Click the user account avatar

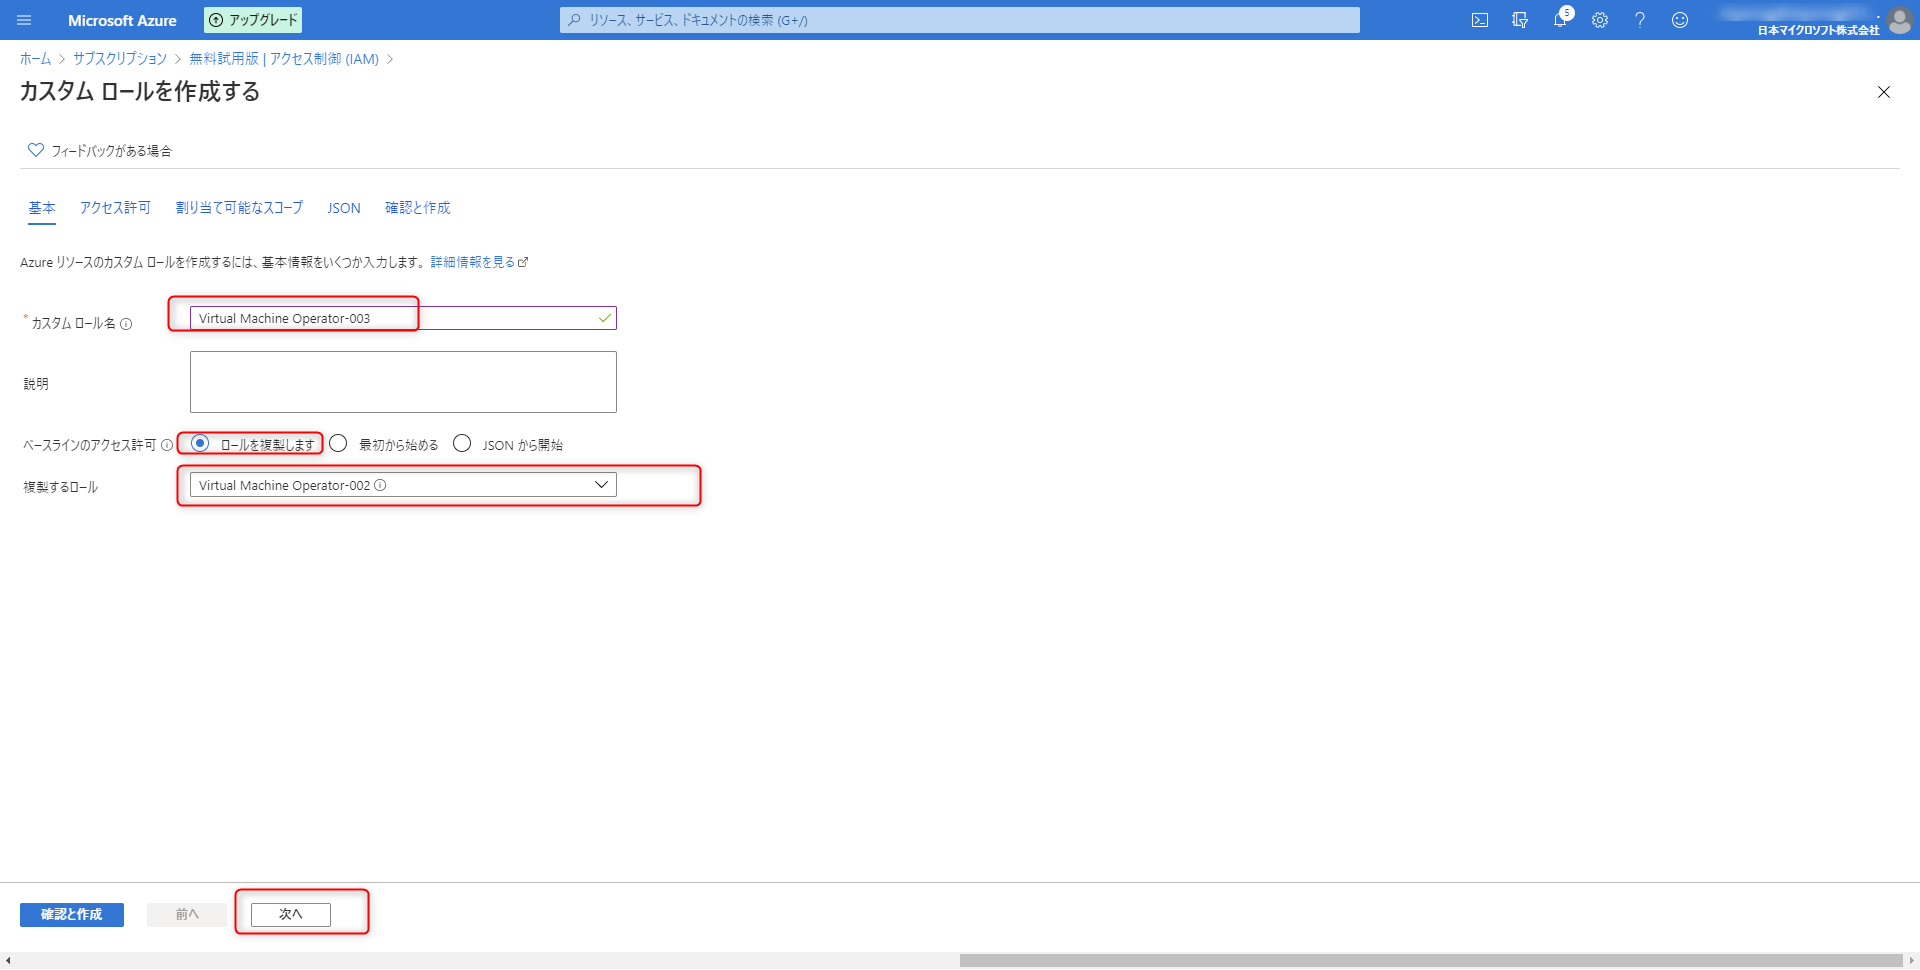click(1900, 20)
